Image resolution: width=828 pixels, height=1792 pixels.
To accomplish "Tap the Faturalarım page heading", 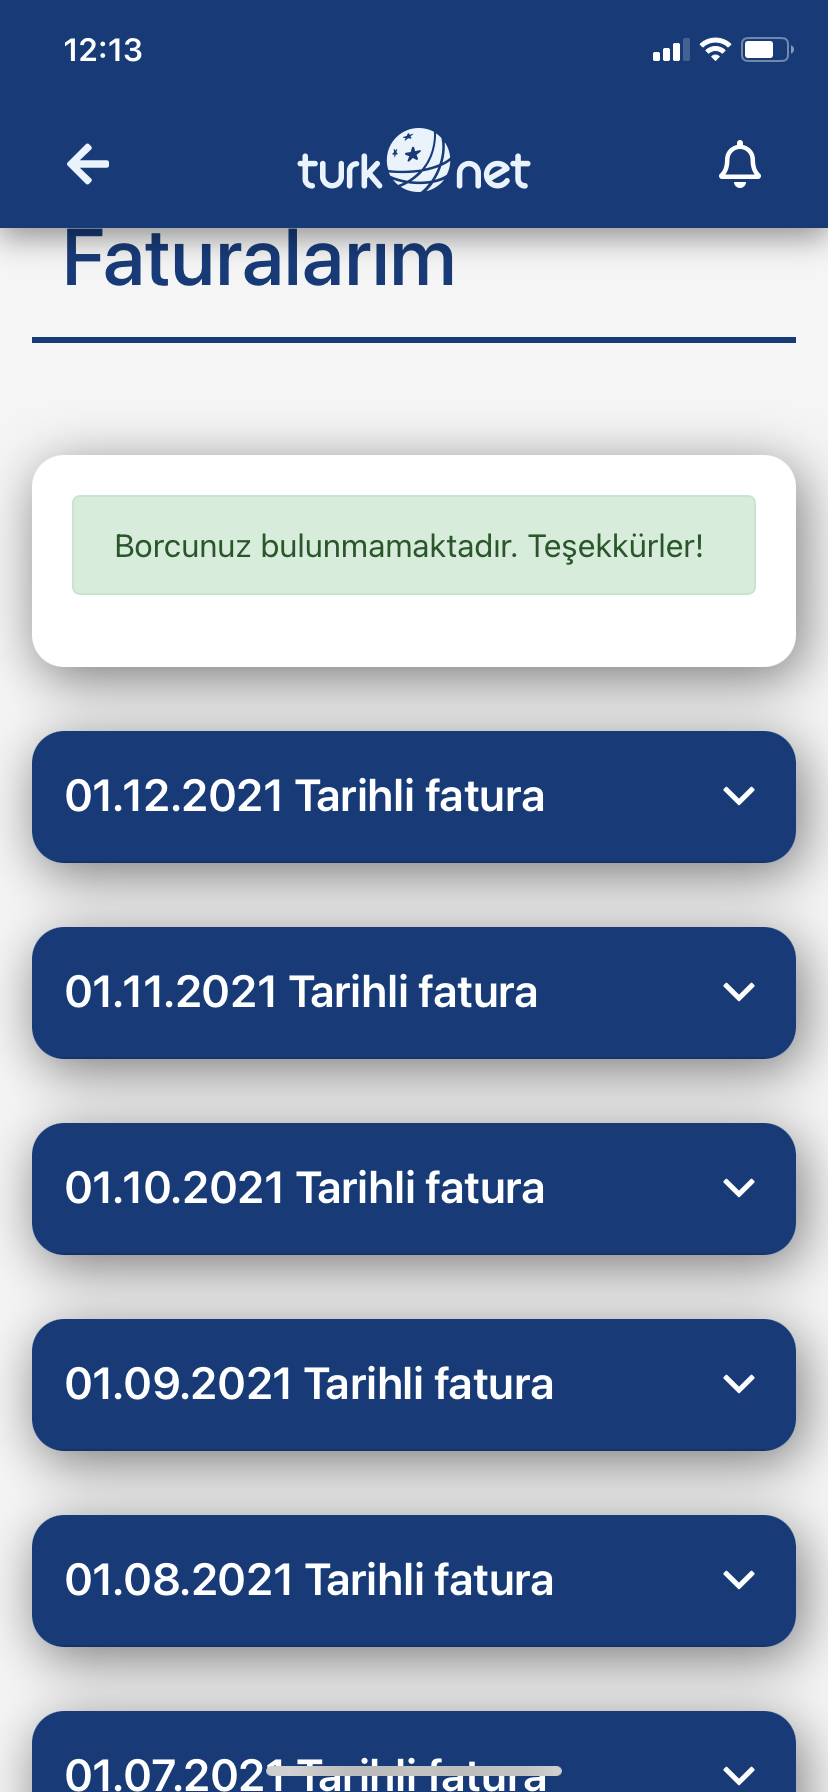I will 259,259.
